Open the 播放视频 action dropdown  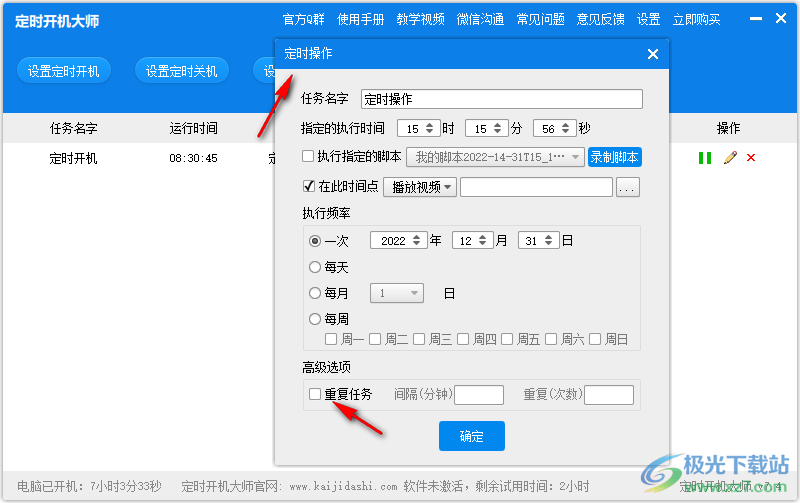[x=420, y=187]
